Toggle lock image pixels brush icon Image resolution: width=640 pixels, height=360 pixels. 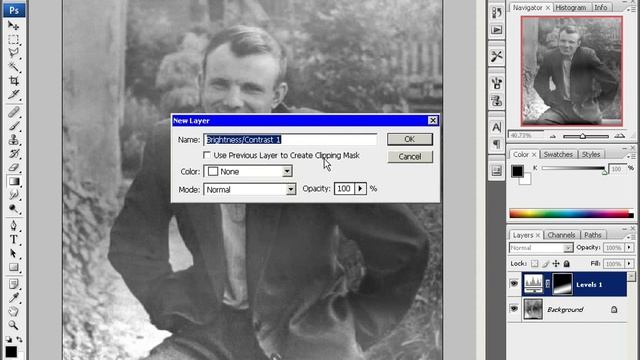point(546,264)
